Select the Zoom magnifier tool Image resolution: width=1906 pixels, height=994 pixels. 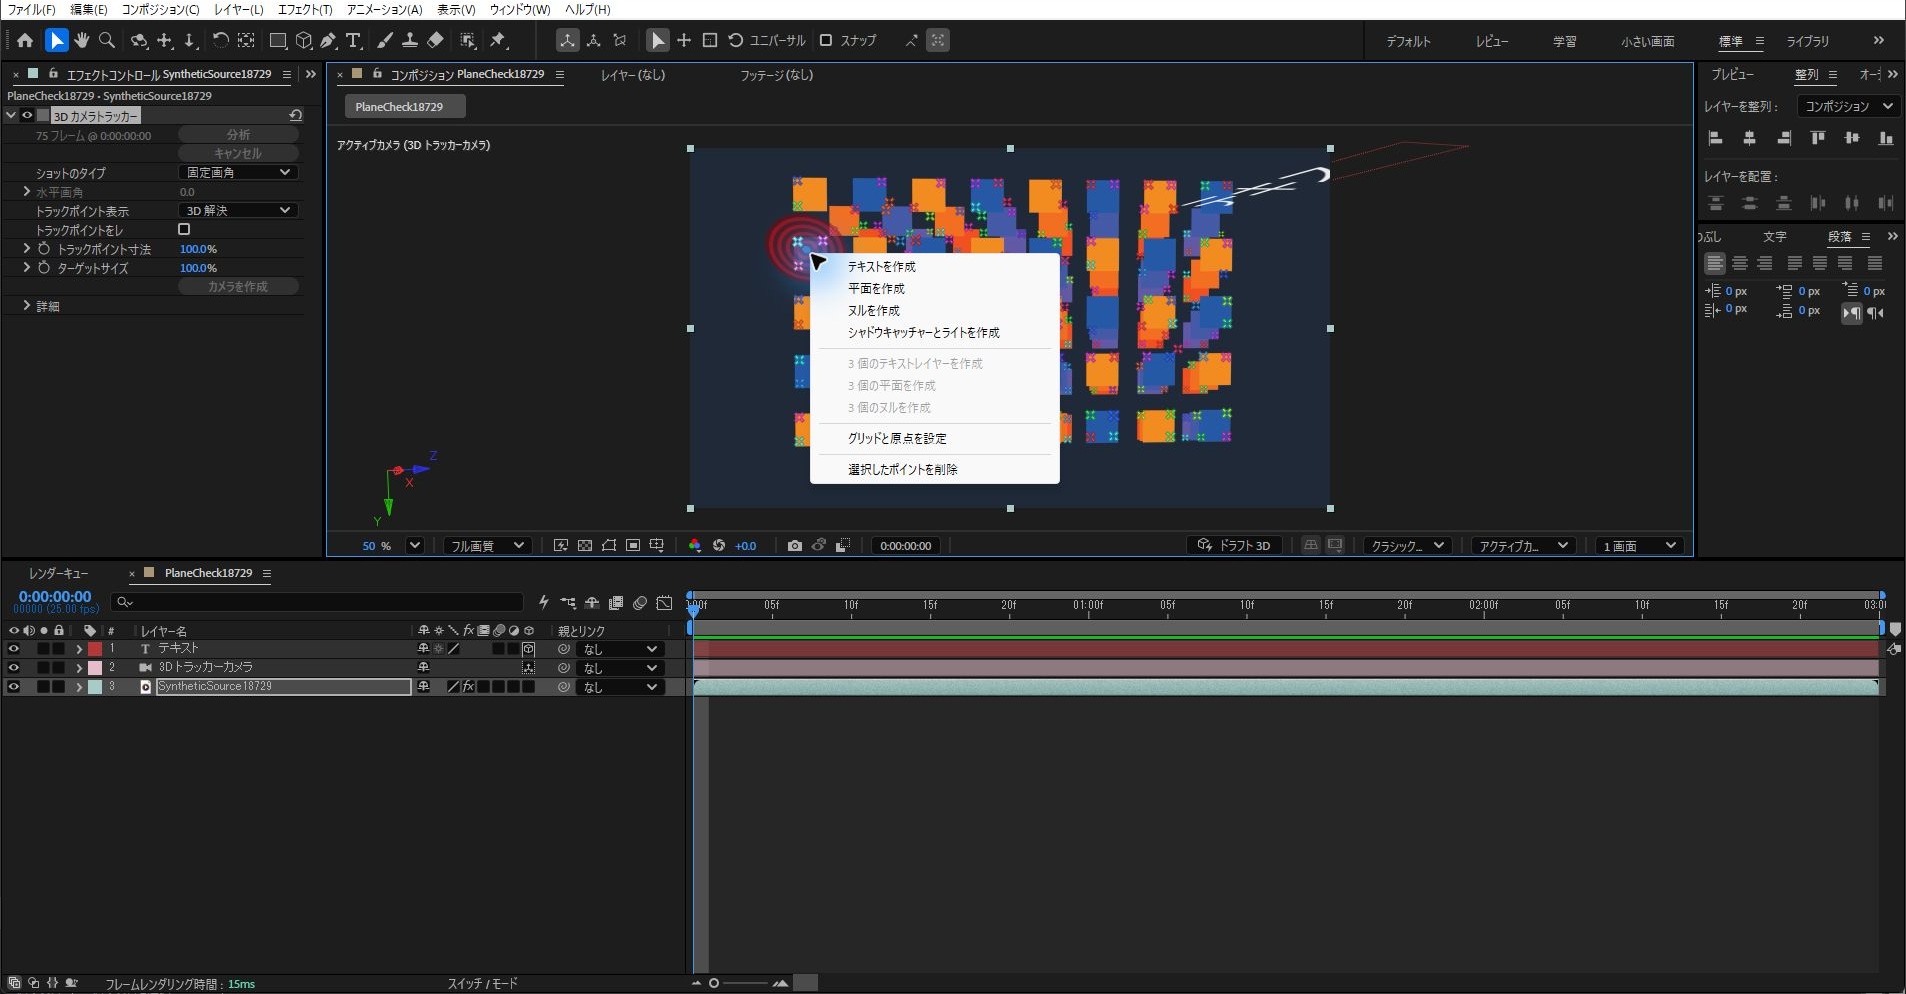[x=107, y=40]
